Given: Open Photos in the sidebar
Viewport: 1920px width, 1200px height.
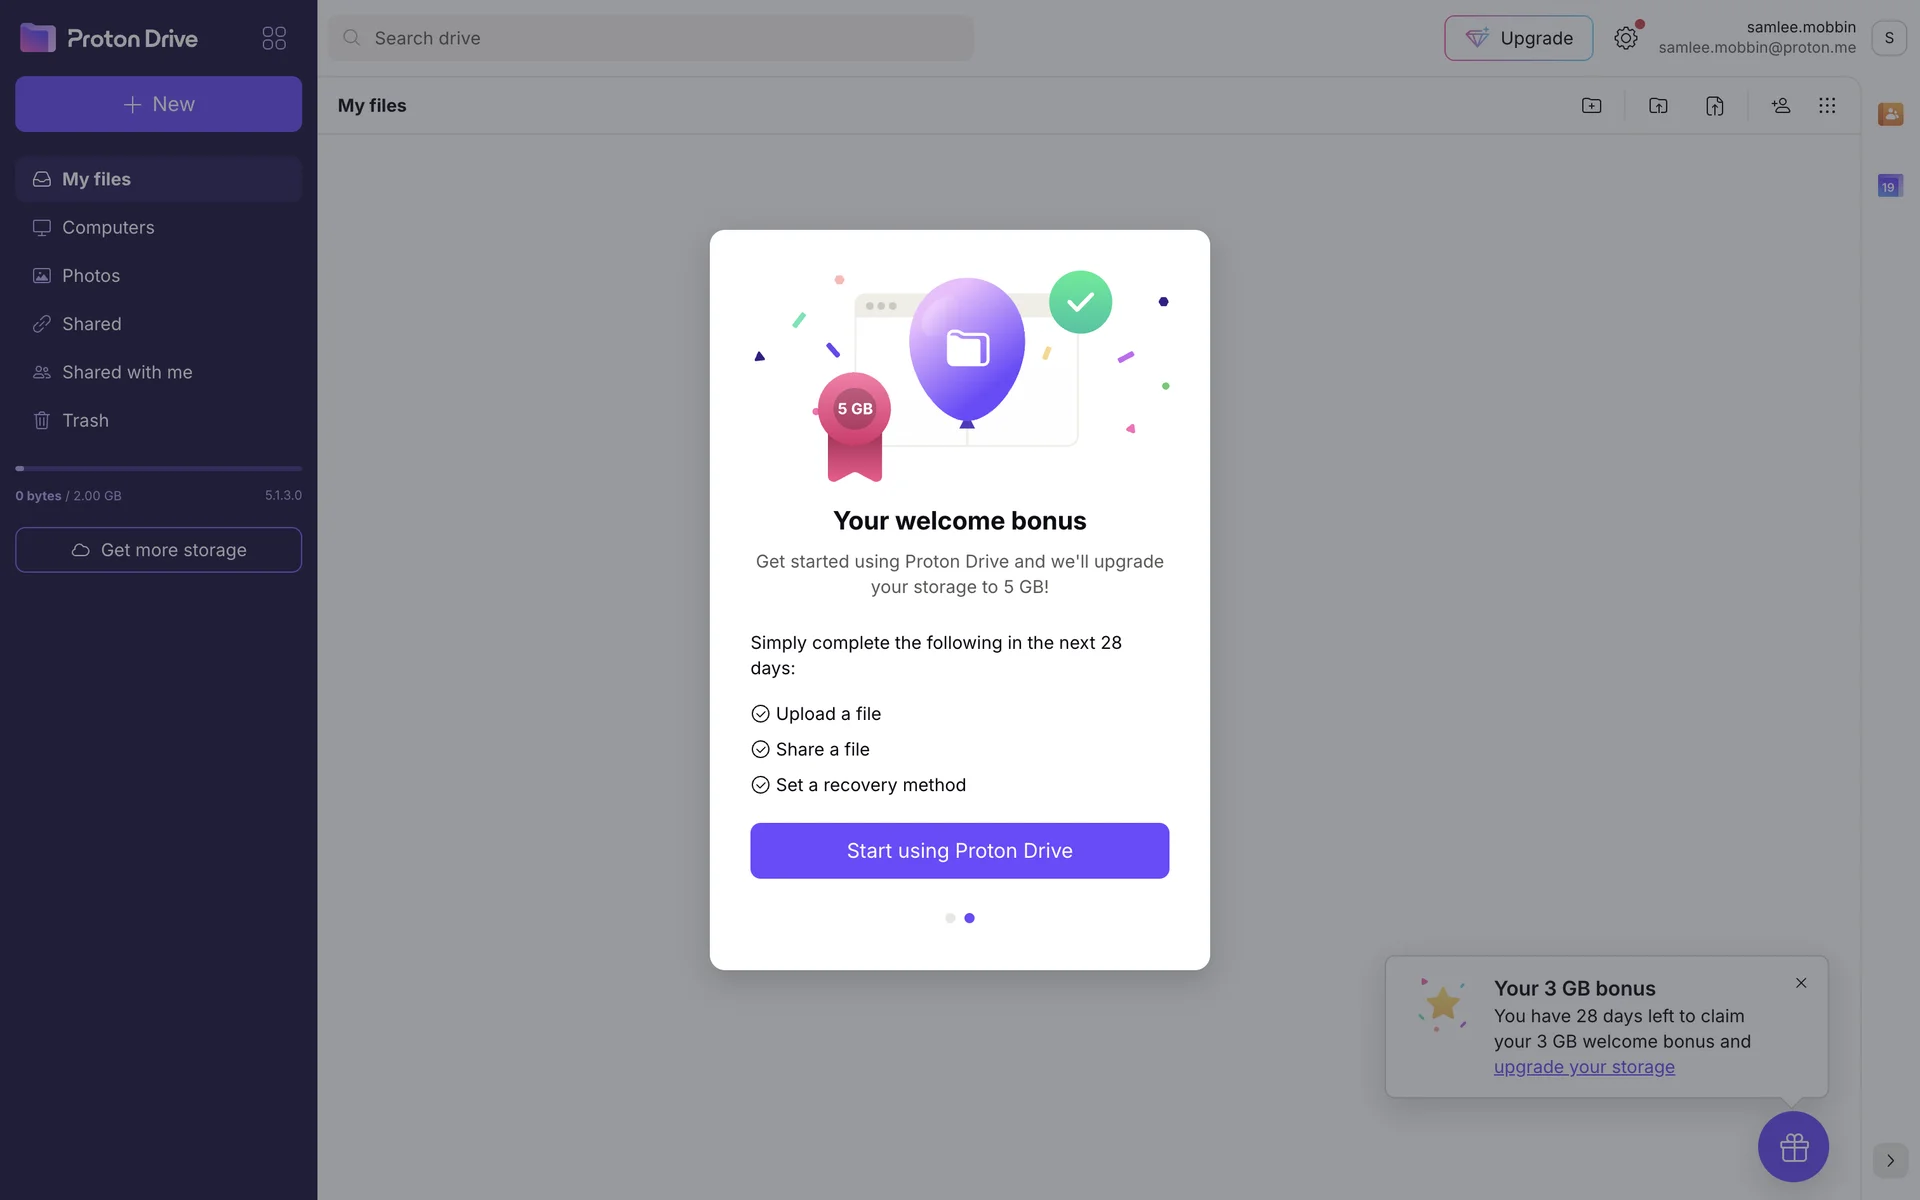Looking at the screenshot, I should point(90,276).
